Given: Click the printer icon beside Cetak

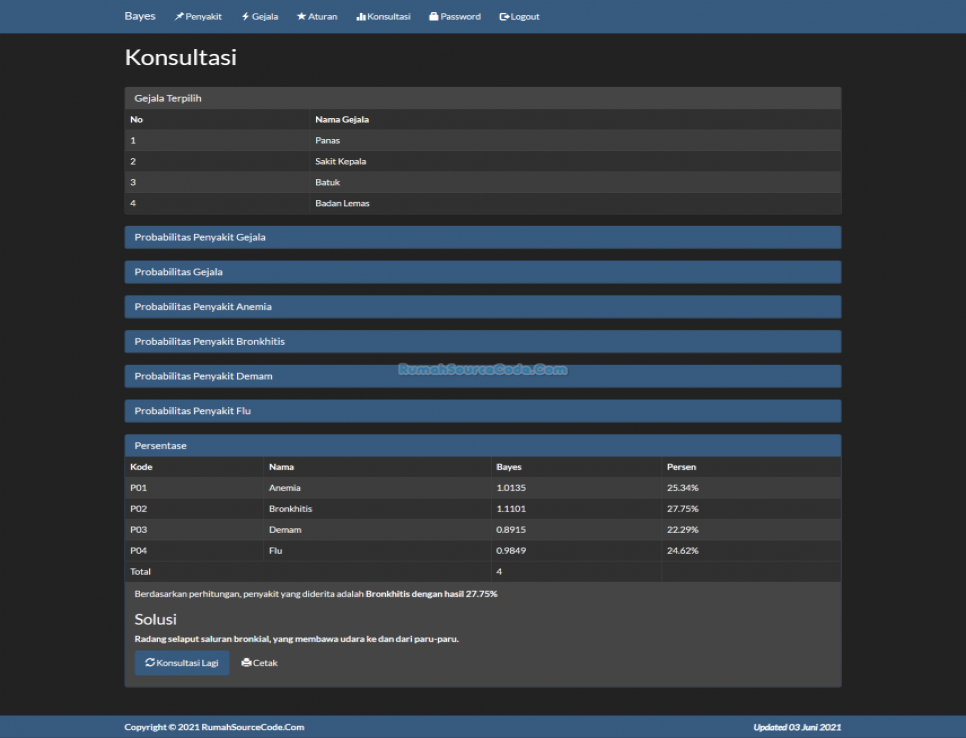Looking at the screenshot, I should coord(246,663).
